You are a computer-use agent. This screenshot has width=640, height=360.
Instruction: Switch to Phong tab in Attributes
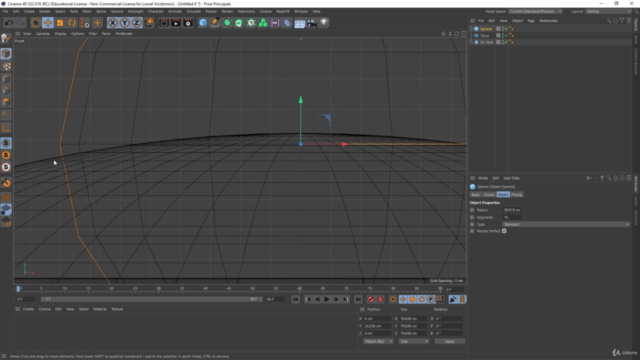[x=516, y=195]
